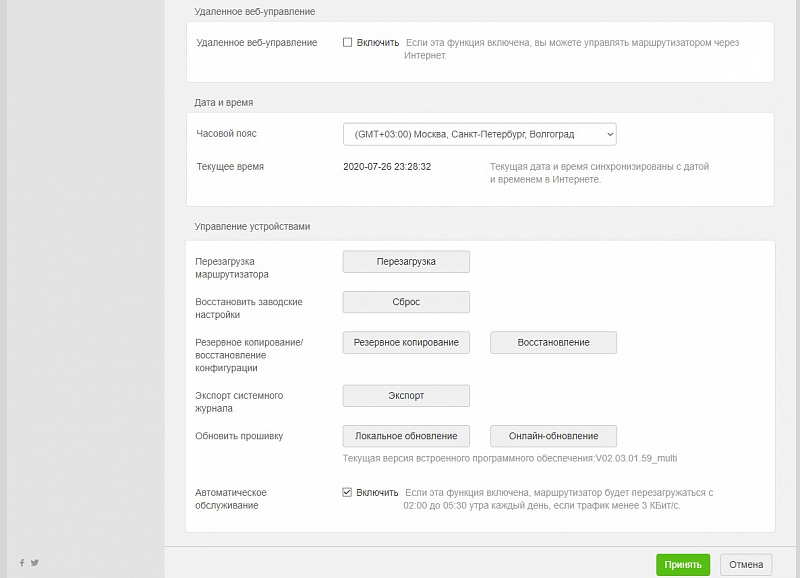Click the Текущее время label
The image size is (800, 578).
tap(230, 167)
